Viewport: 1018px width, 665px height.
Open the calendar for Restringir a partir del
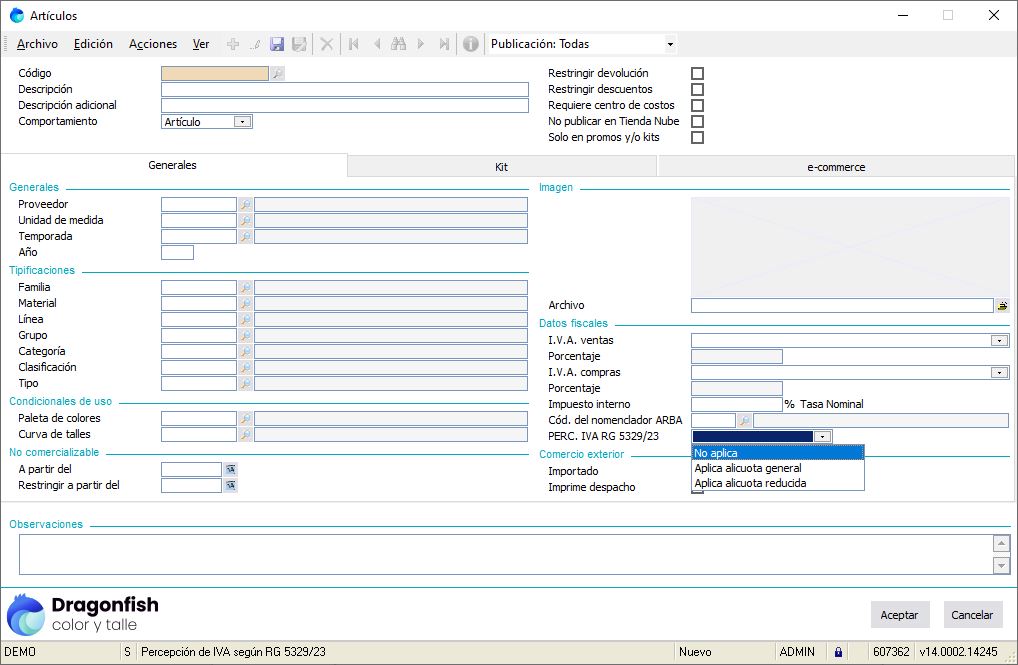point(230,485)
